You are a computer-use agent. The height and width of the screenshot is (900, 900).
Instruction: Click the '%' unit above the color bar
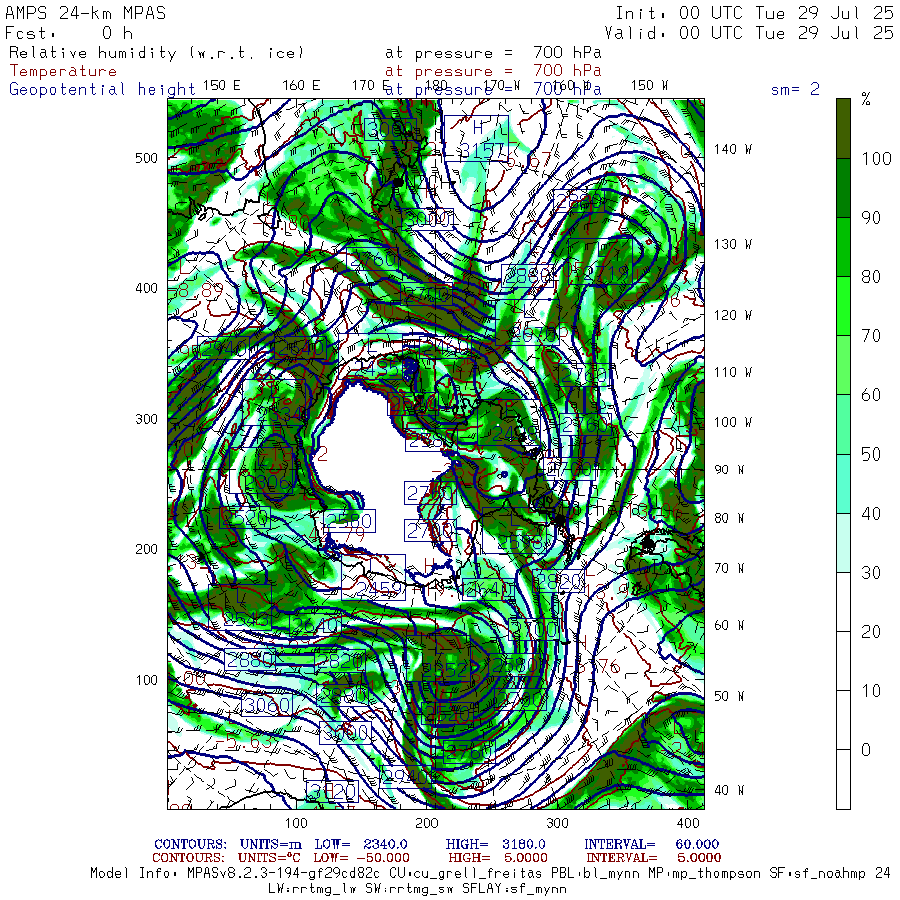[866, 100]
